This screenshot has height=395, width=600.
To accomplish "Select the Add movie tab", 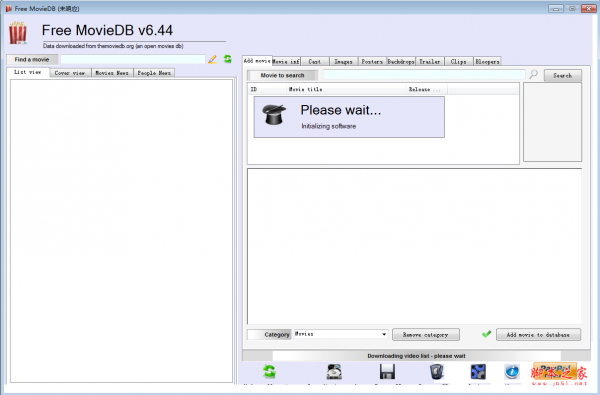I will 257,60.
